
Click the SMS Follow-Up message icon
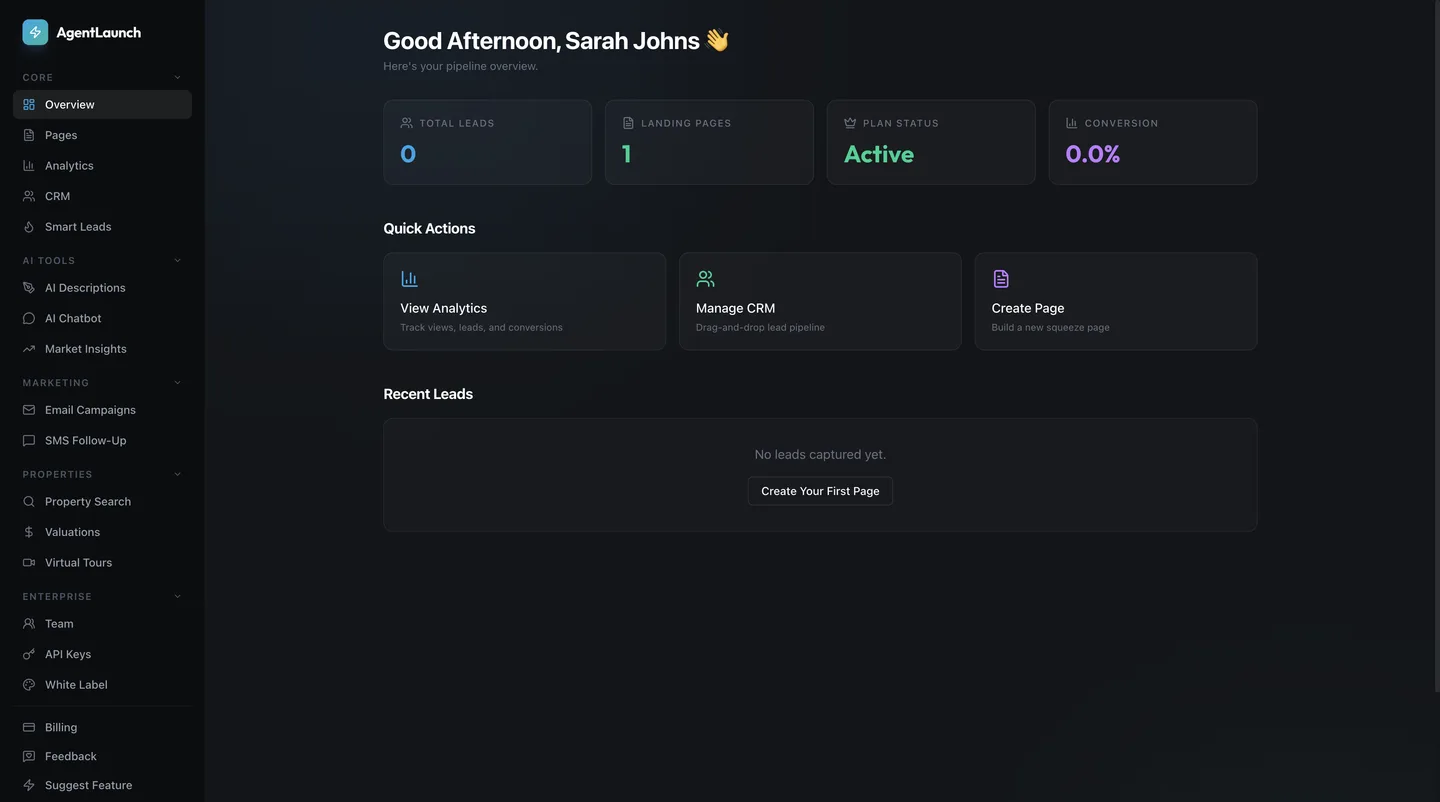pyautogui.click(x=29, y=440)
